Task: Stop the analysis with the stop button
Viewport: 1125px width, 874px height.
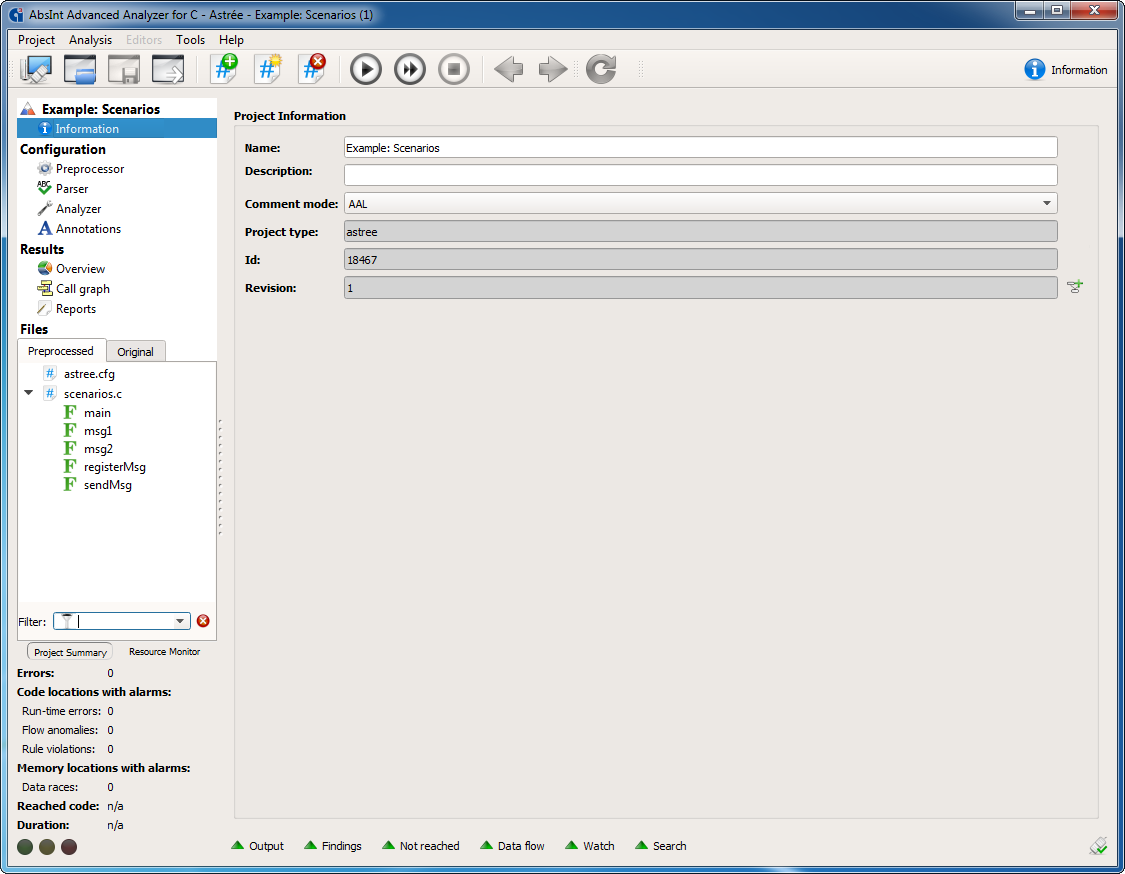Action: (x=453, y=70)
